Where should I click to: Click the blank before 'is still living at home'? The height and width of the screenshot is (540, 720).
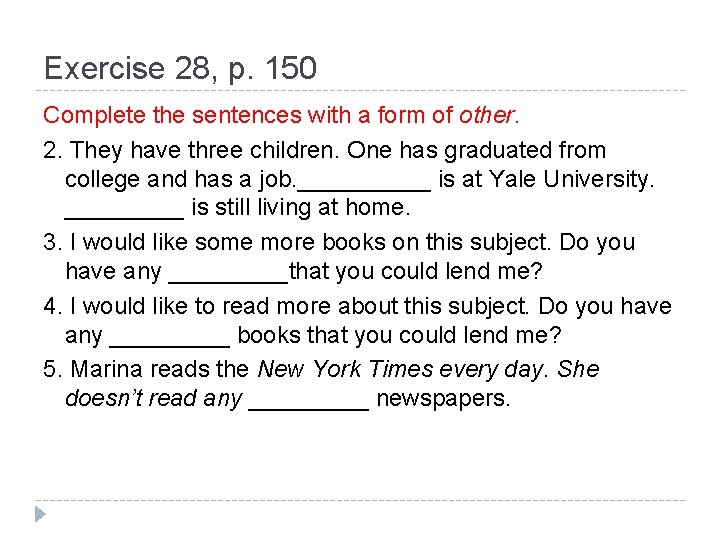click(124, 212)
